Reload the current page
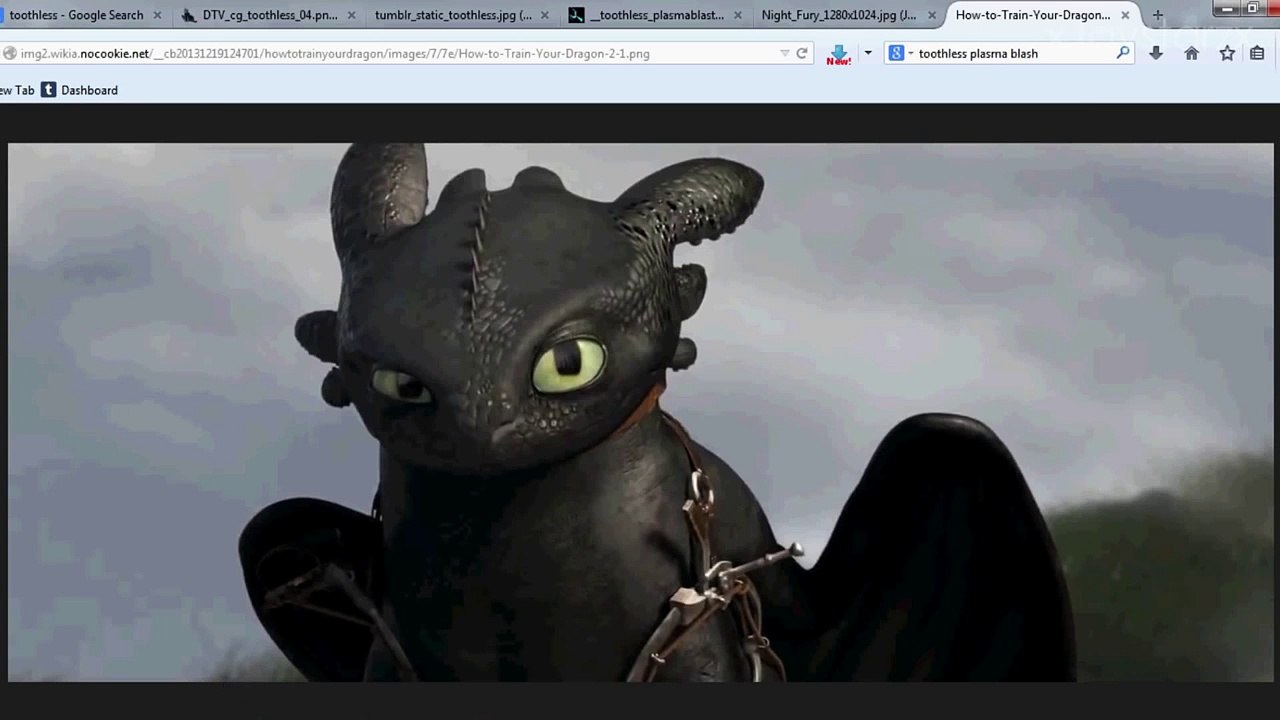The width and height of the screenshot is (1280, 720). 802,53
